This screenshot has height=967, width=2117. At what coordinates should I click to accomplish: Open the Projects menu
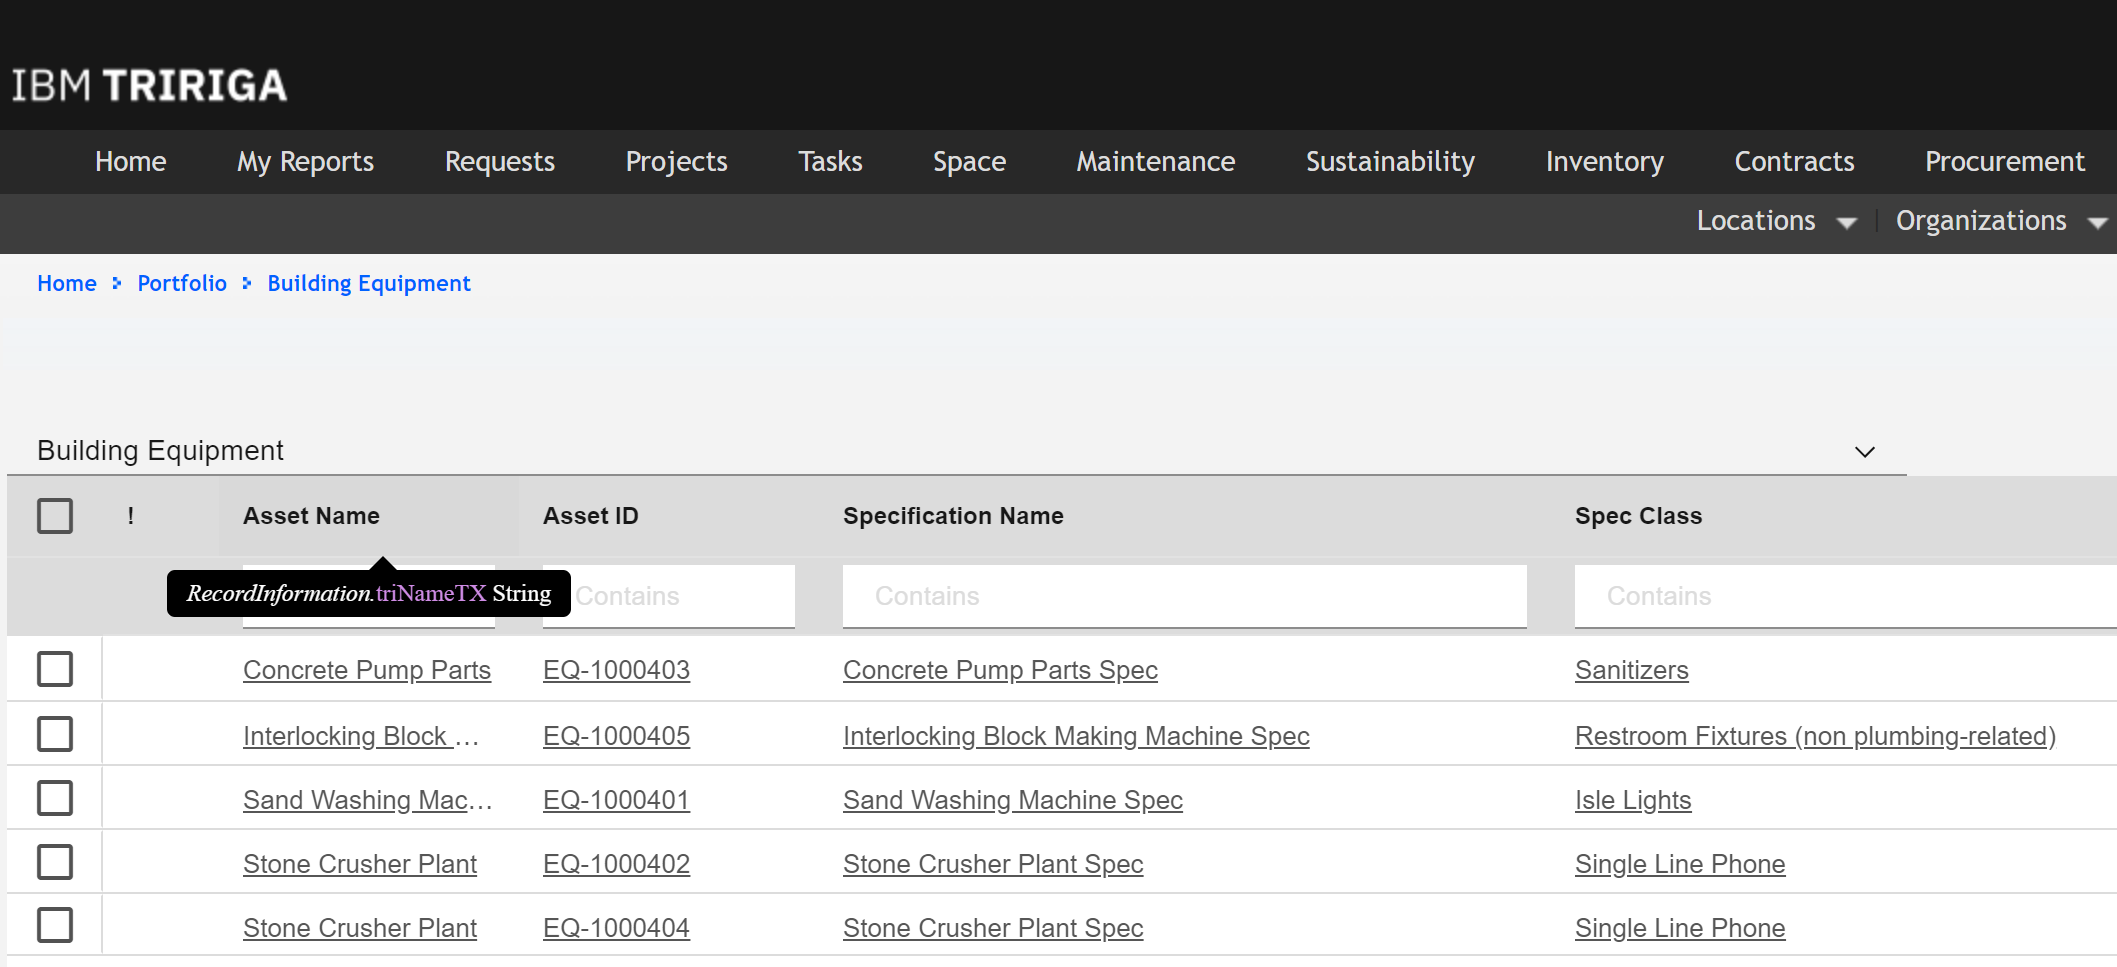pos(676,161)
